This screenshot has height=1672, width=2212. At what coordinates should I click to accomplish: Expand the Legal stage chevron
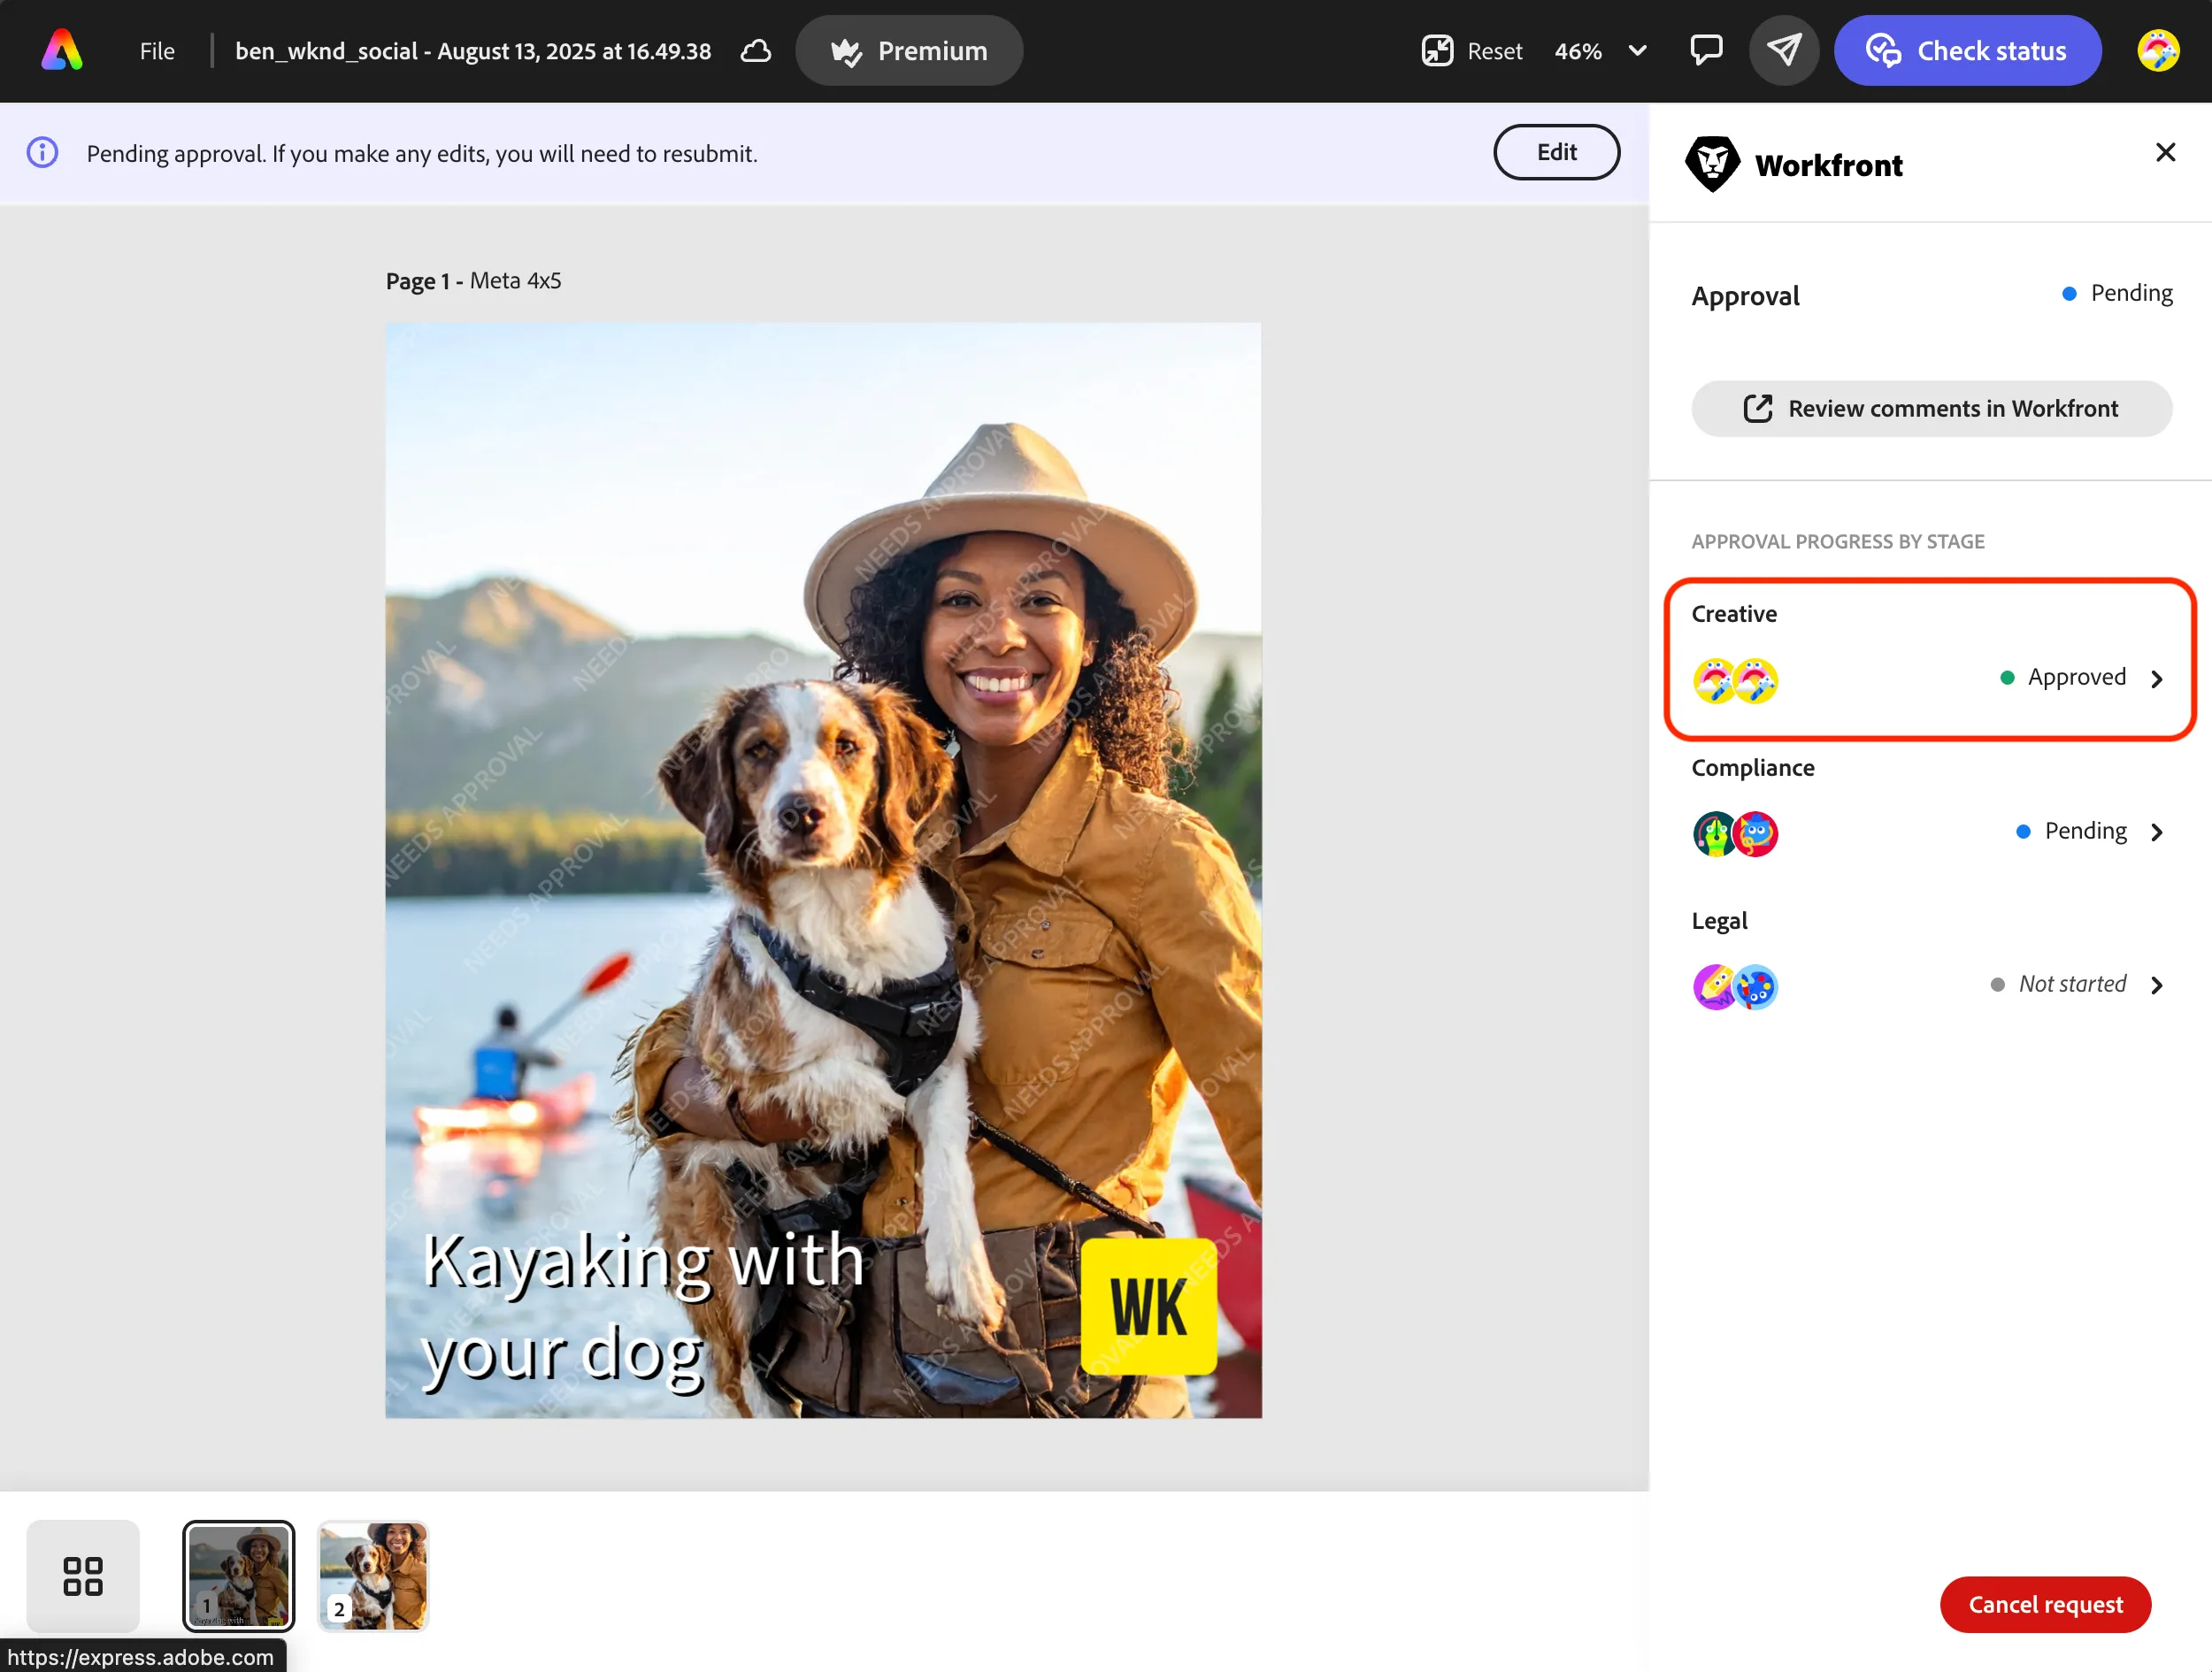click(2157, 985)
